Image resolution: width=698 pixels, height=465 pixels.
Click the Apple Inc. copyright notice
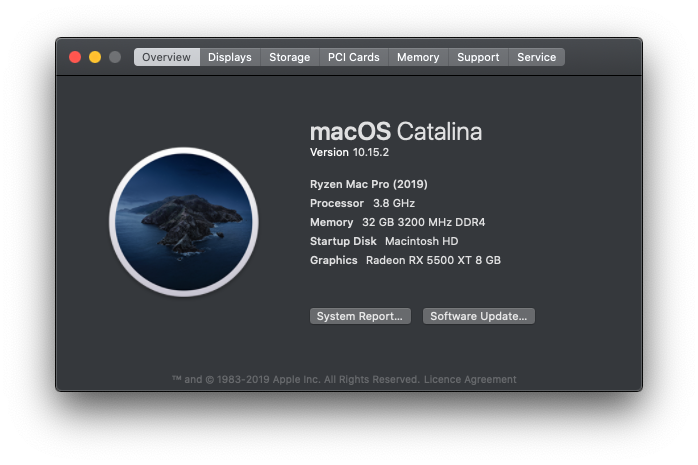296,380
